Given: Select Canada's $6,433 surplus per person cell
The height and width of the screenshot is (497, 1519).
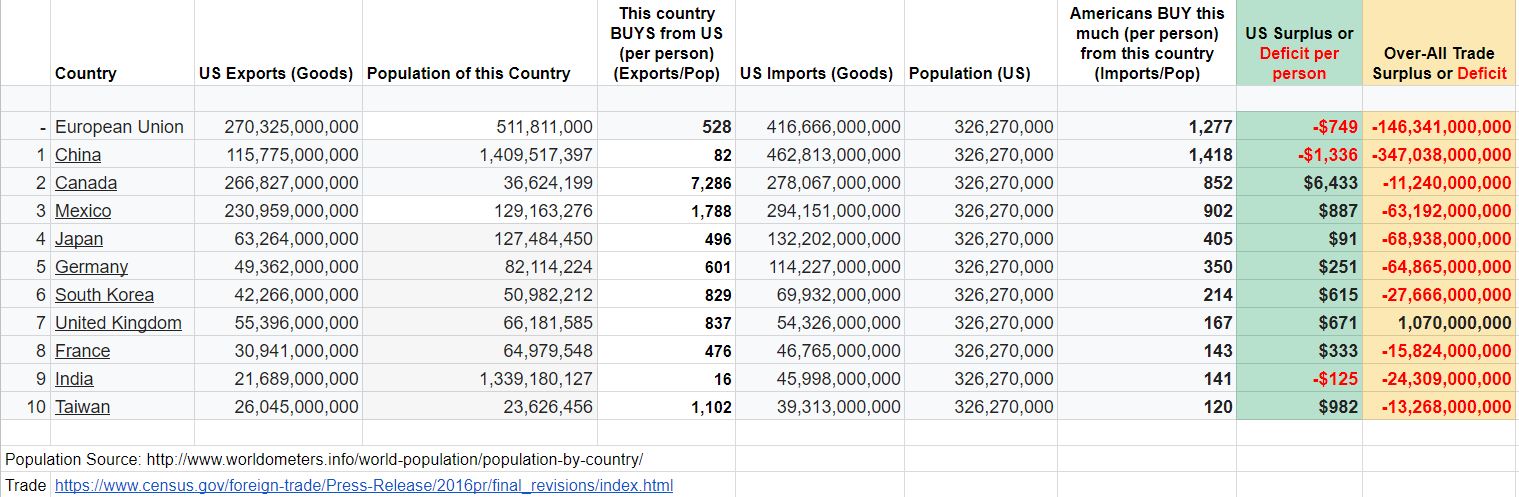Looking at the screenshot, I should (x=1299, y=183).
